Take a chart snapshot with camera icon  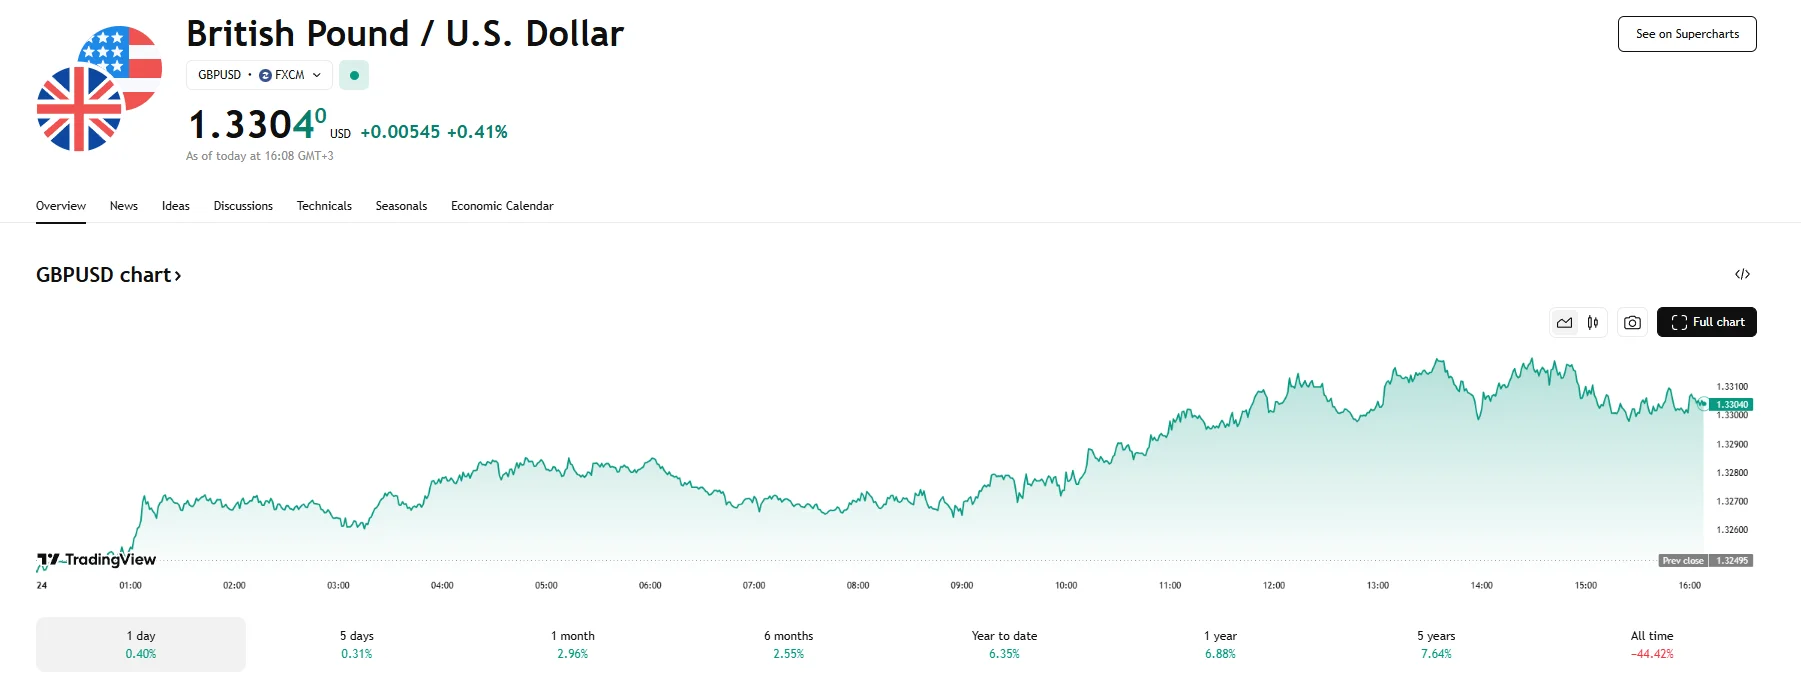tap(1632, 322)
